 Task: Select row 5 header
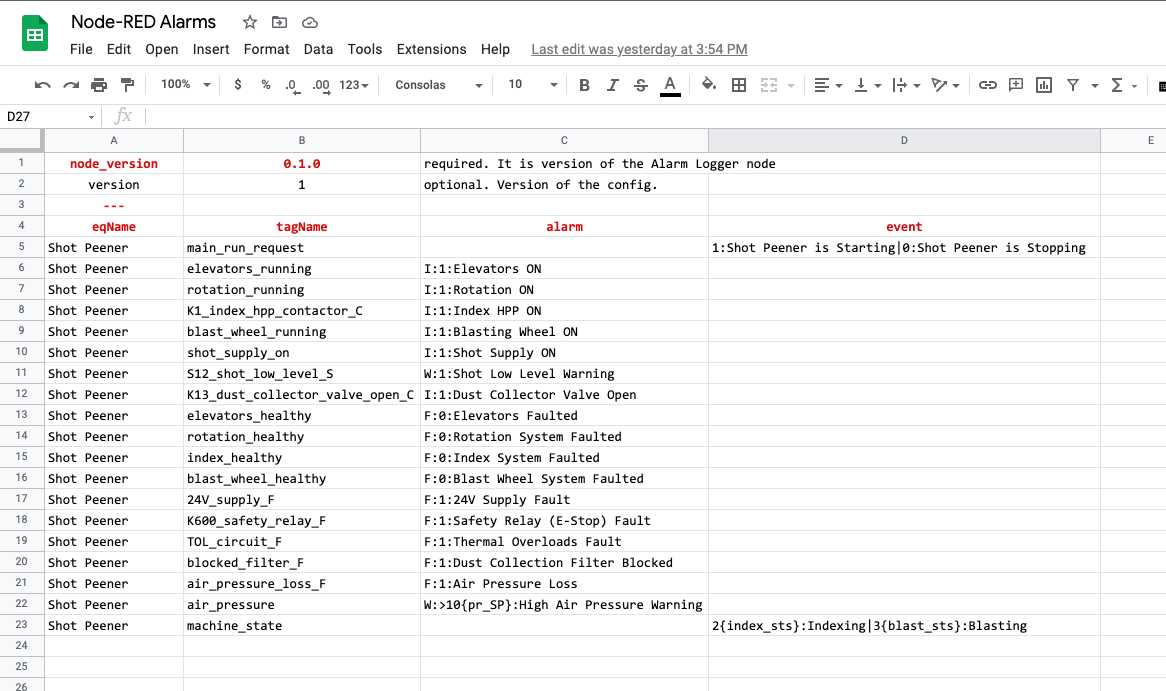22,247
